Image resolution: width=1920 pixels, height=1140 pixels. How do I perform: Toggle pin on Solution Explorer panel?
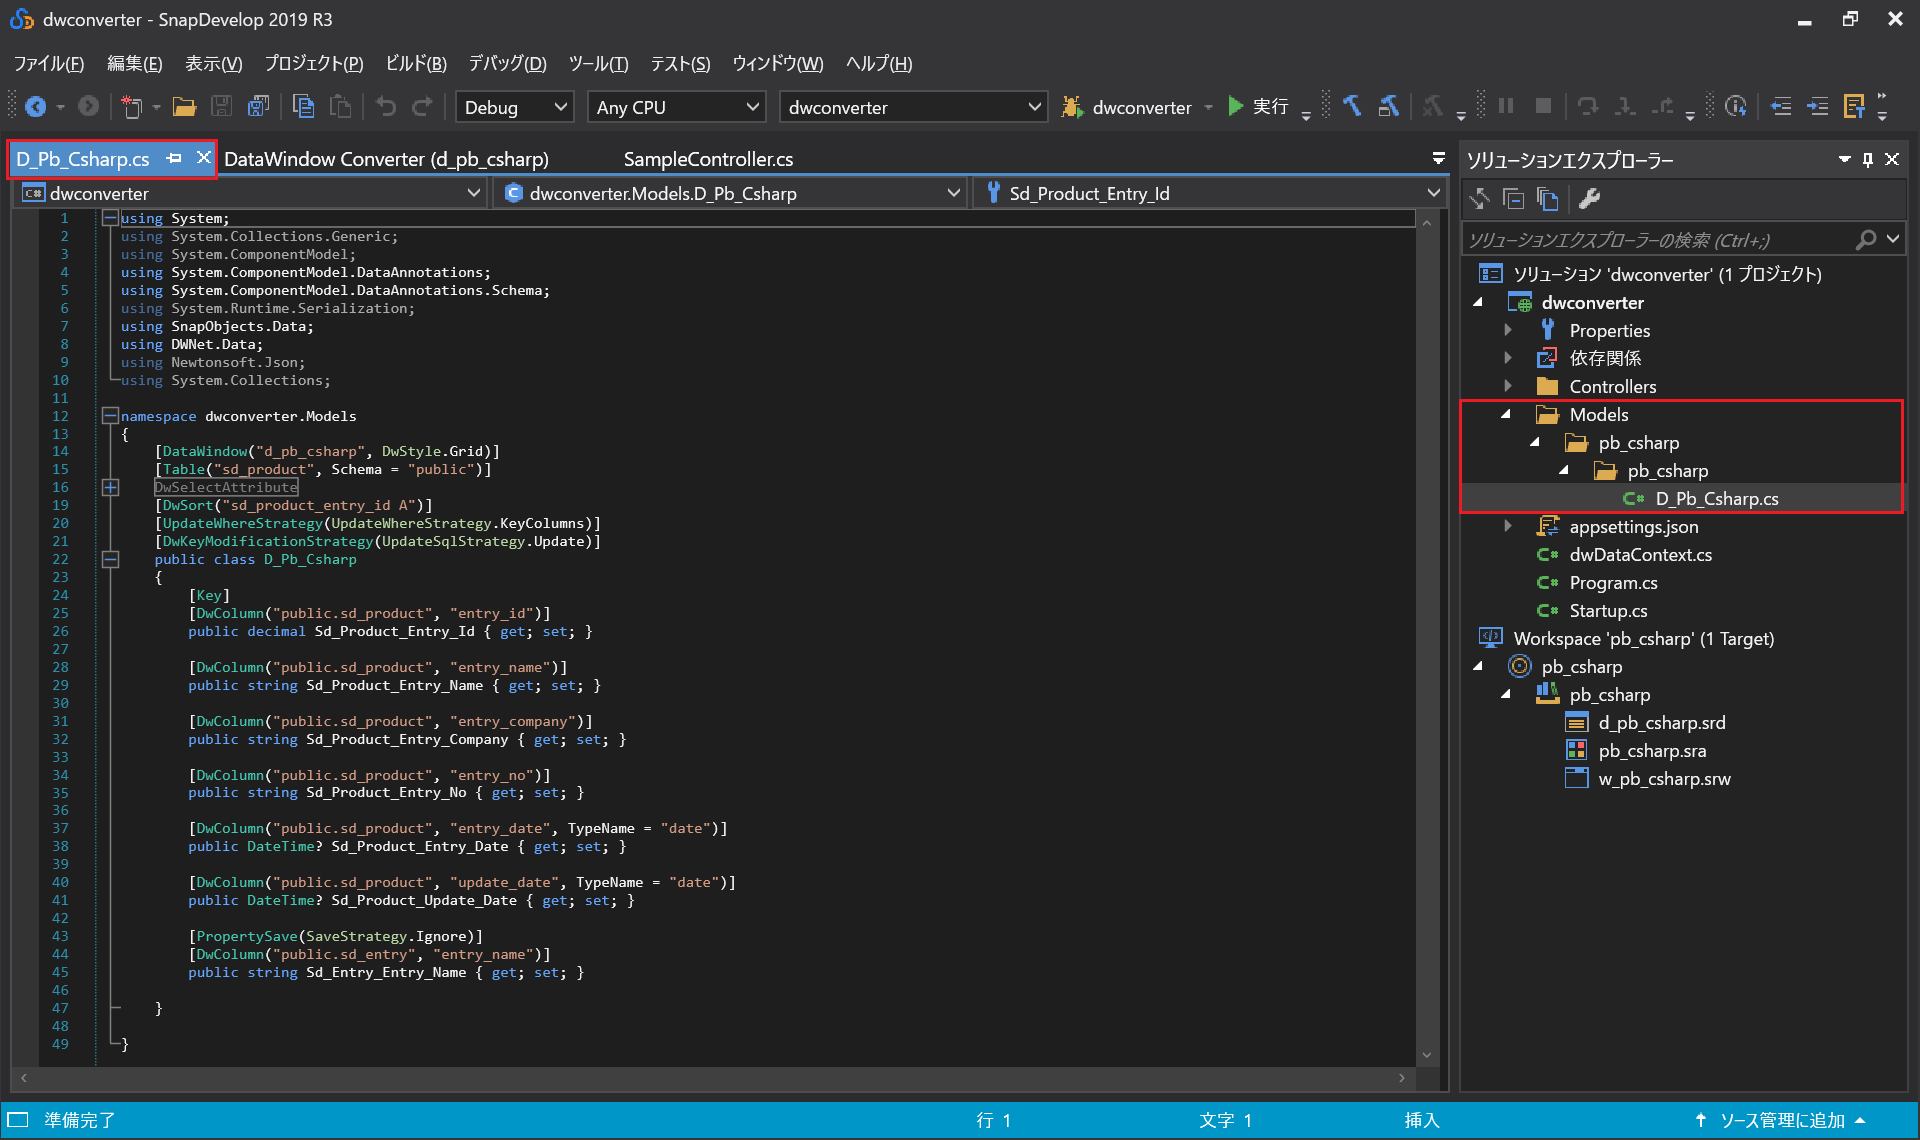click(1868, 159)
